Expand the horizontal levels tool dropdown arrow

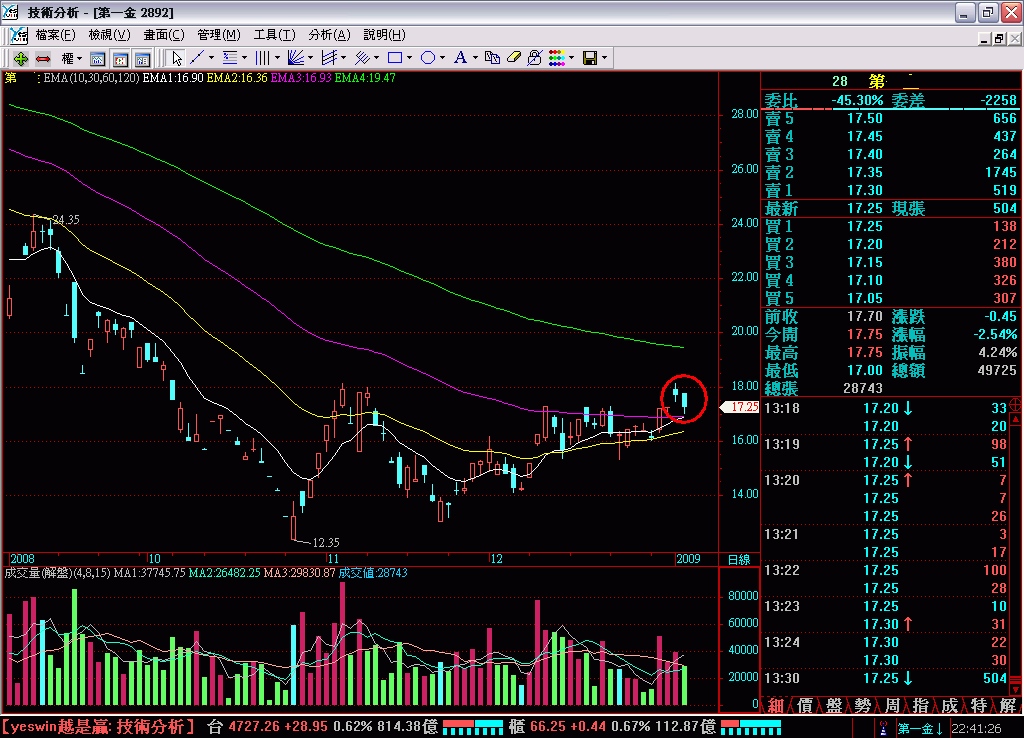tap(244, 58)
